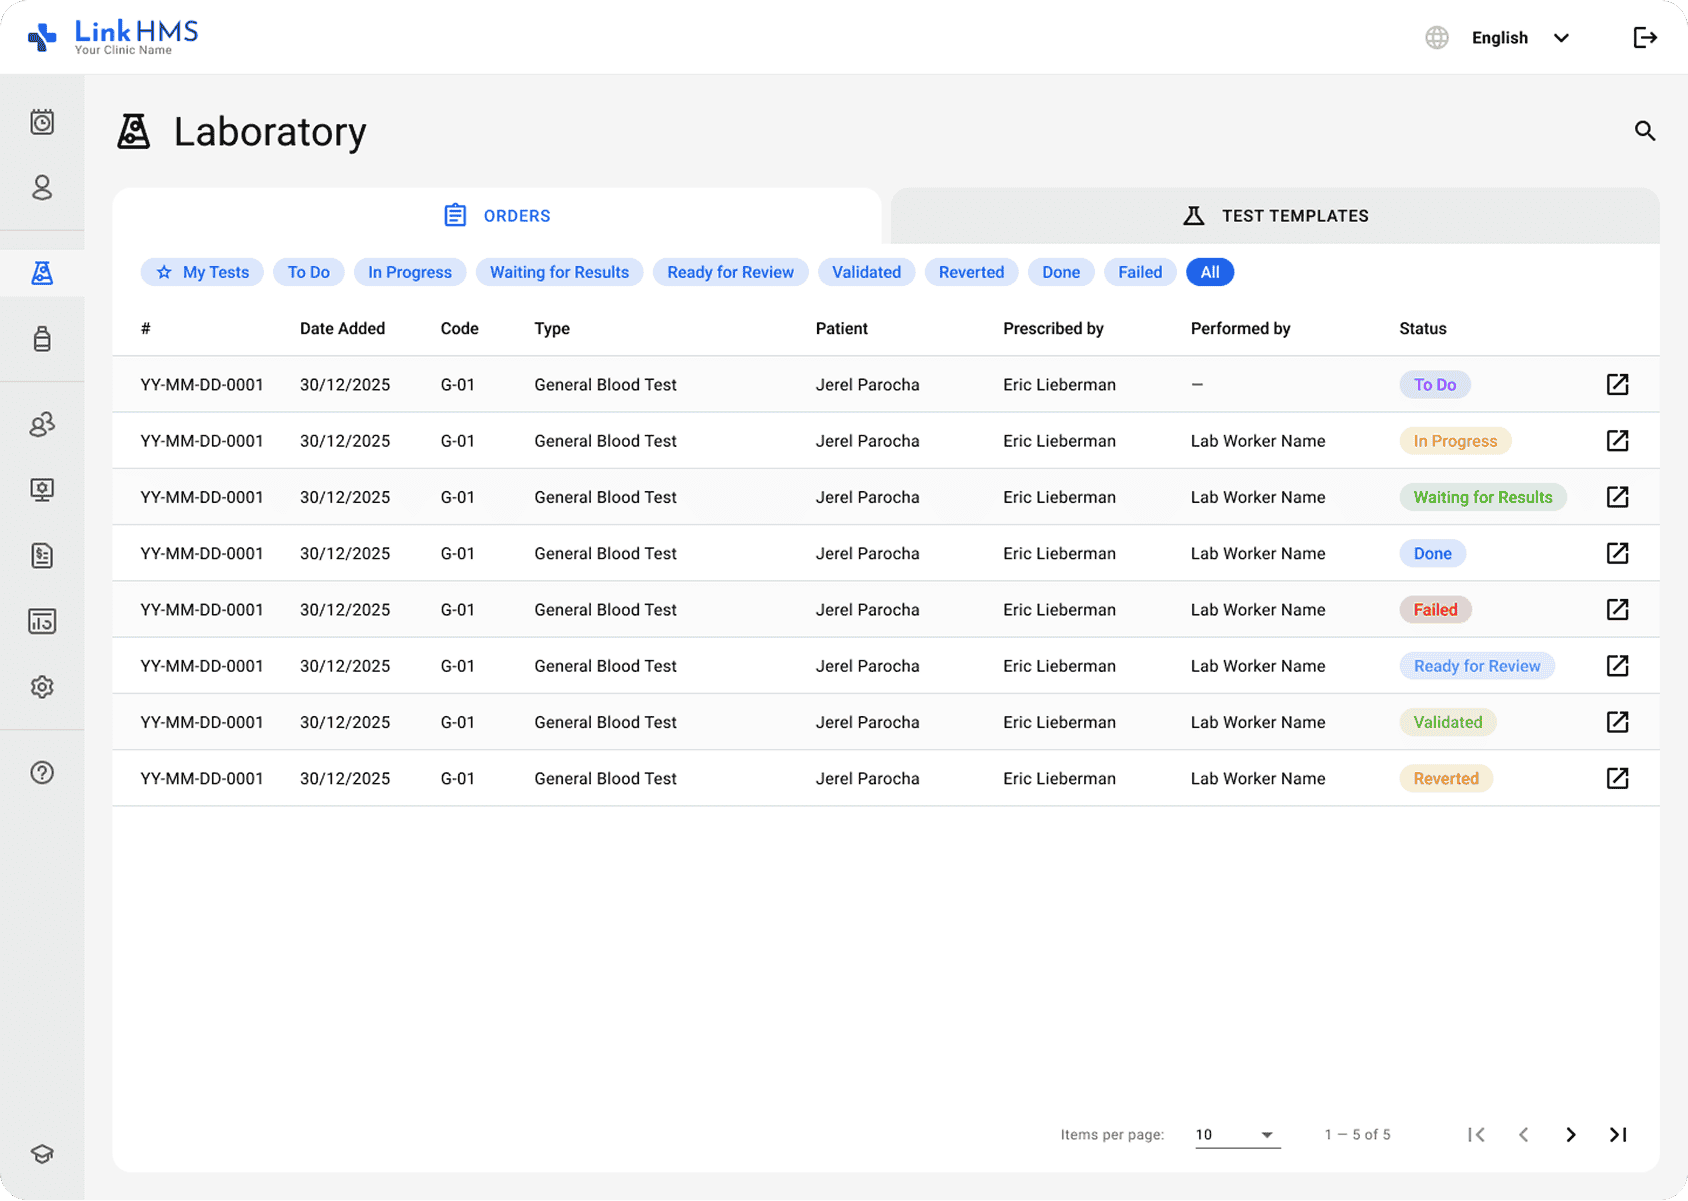Open the items per page dropdown
1688x1201 pixels.
(1237, 1135)
